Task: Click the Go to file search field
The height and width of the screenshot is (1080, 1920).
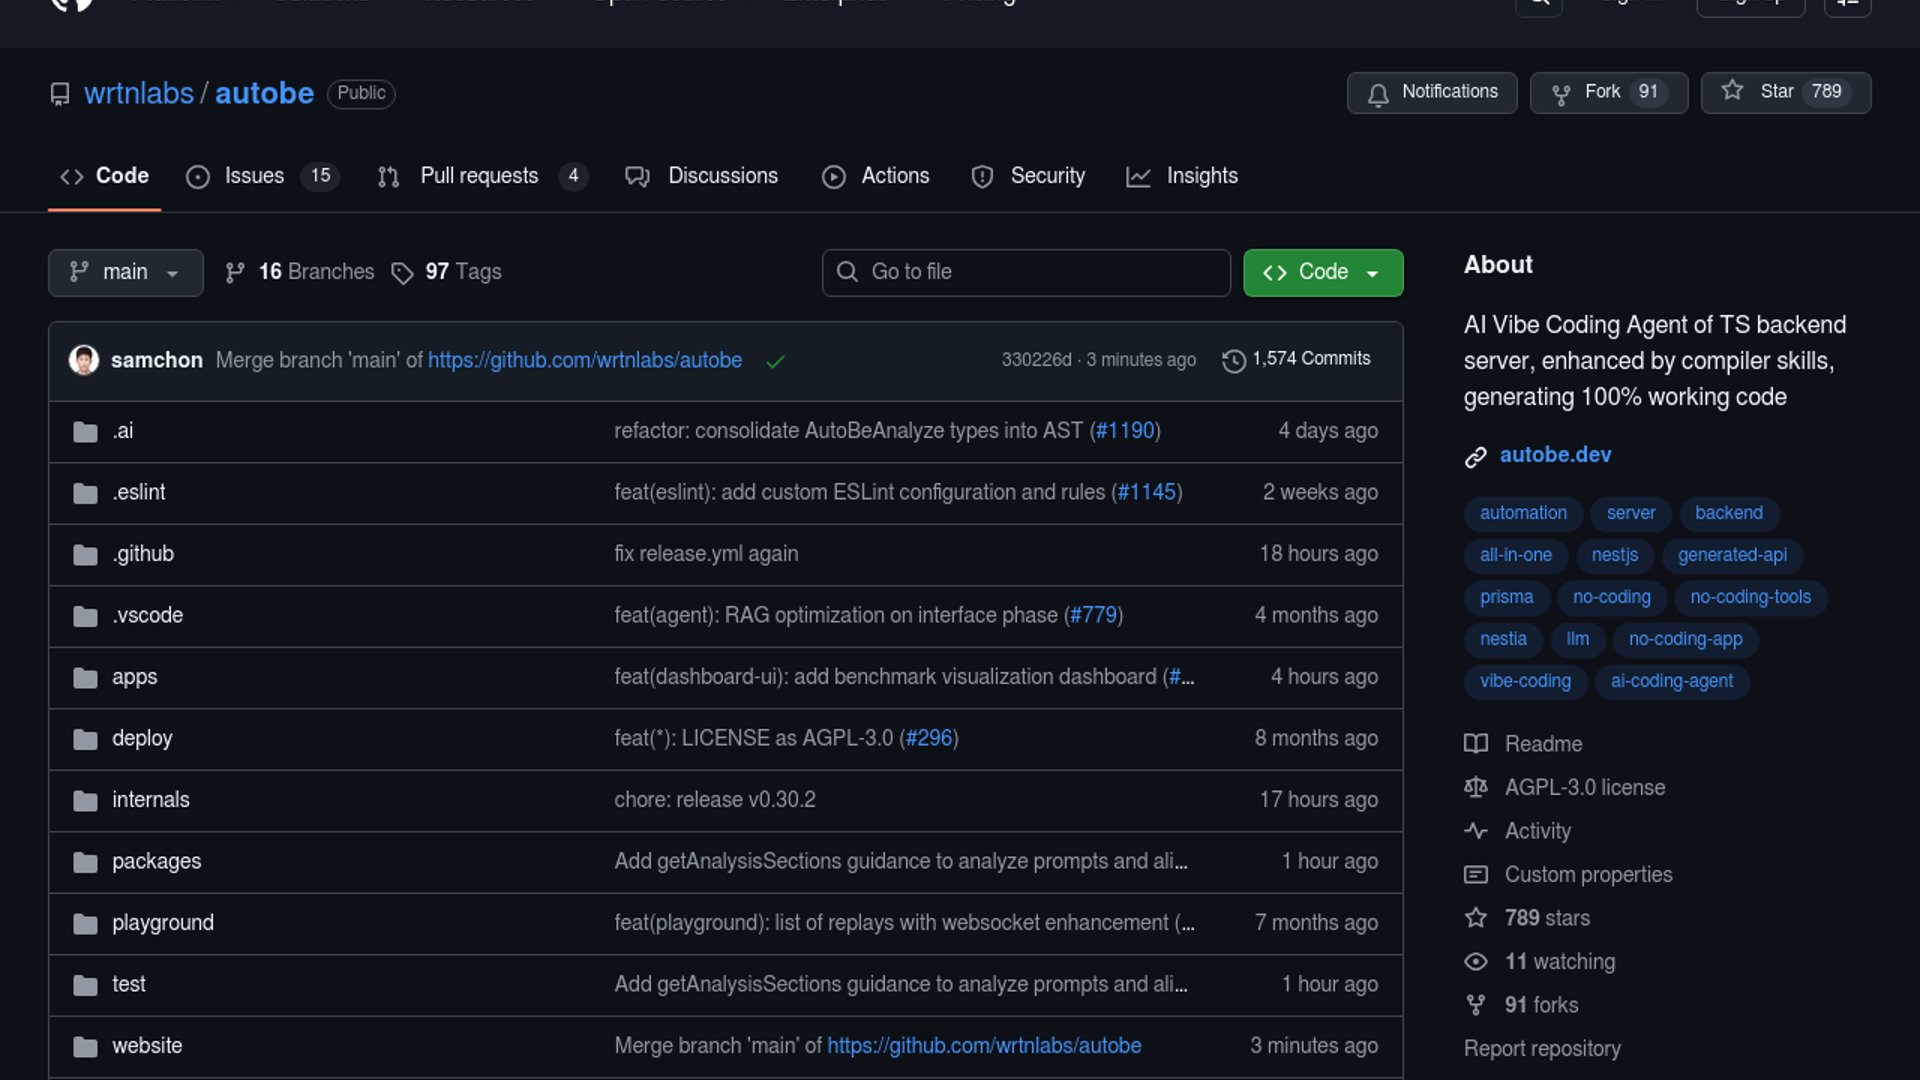Action: (1026, 273)
